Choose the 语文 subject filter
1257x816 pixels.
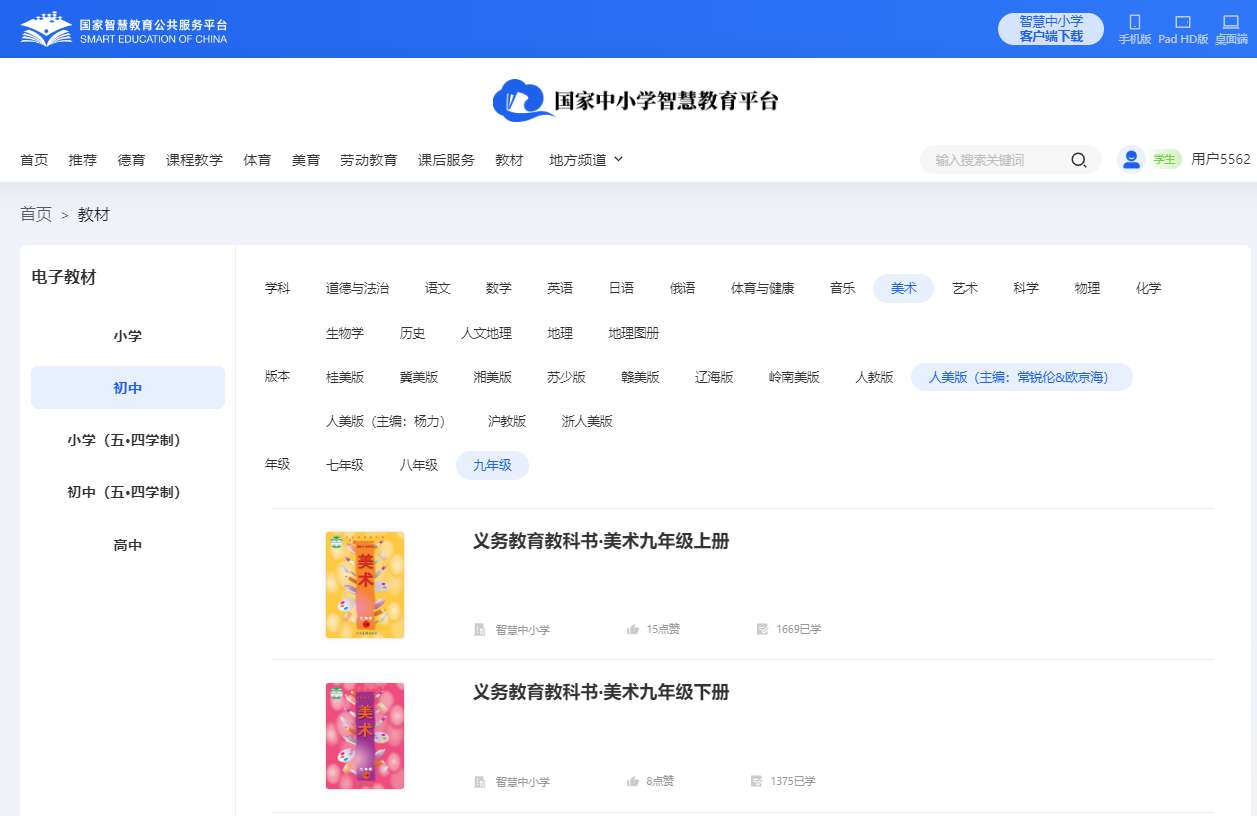point(438,288)
